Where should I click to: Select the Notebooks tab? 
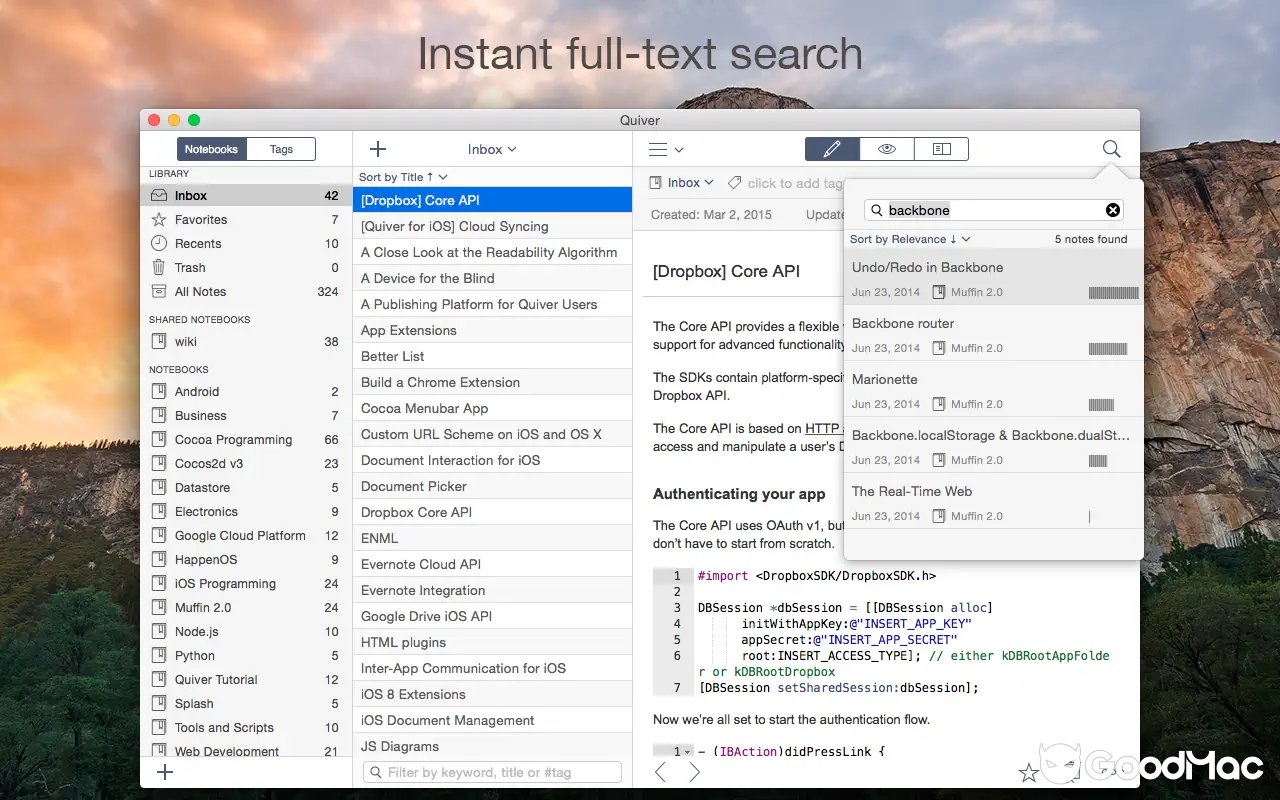coord(211,149)
